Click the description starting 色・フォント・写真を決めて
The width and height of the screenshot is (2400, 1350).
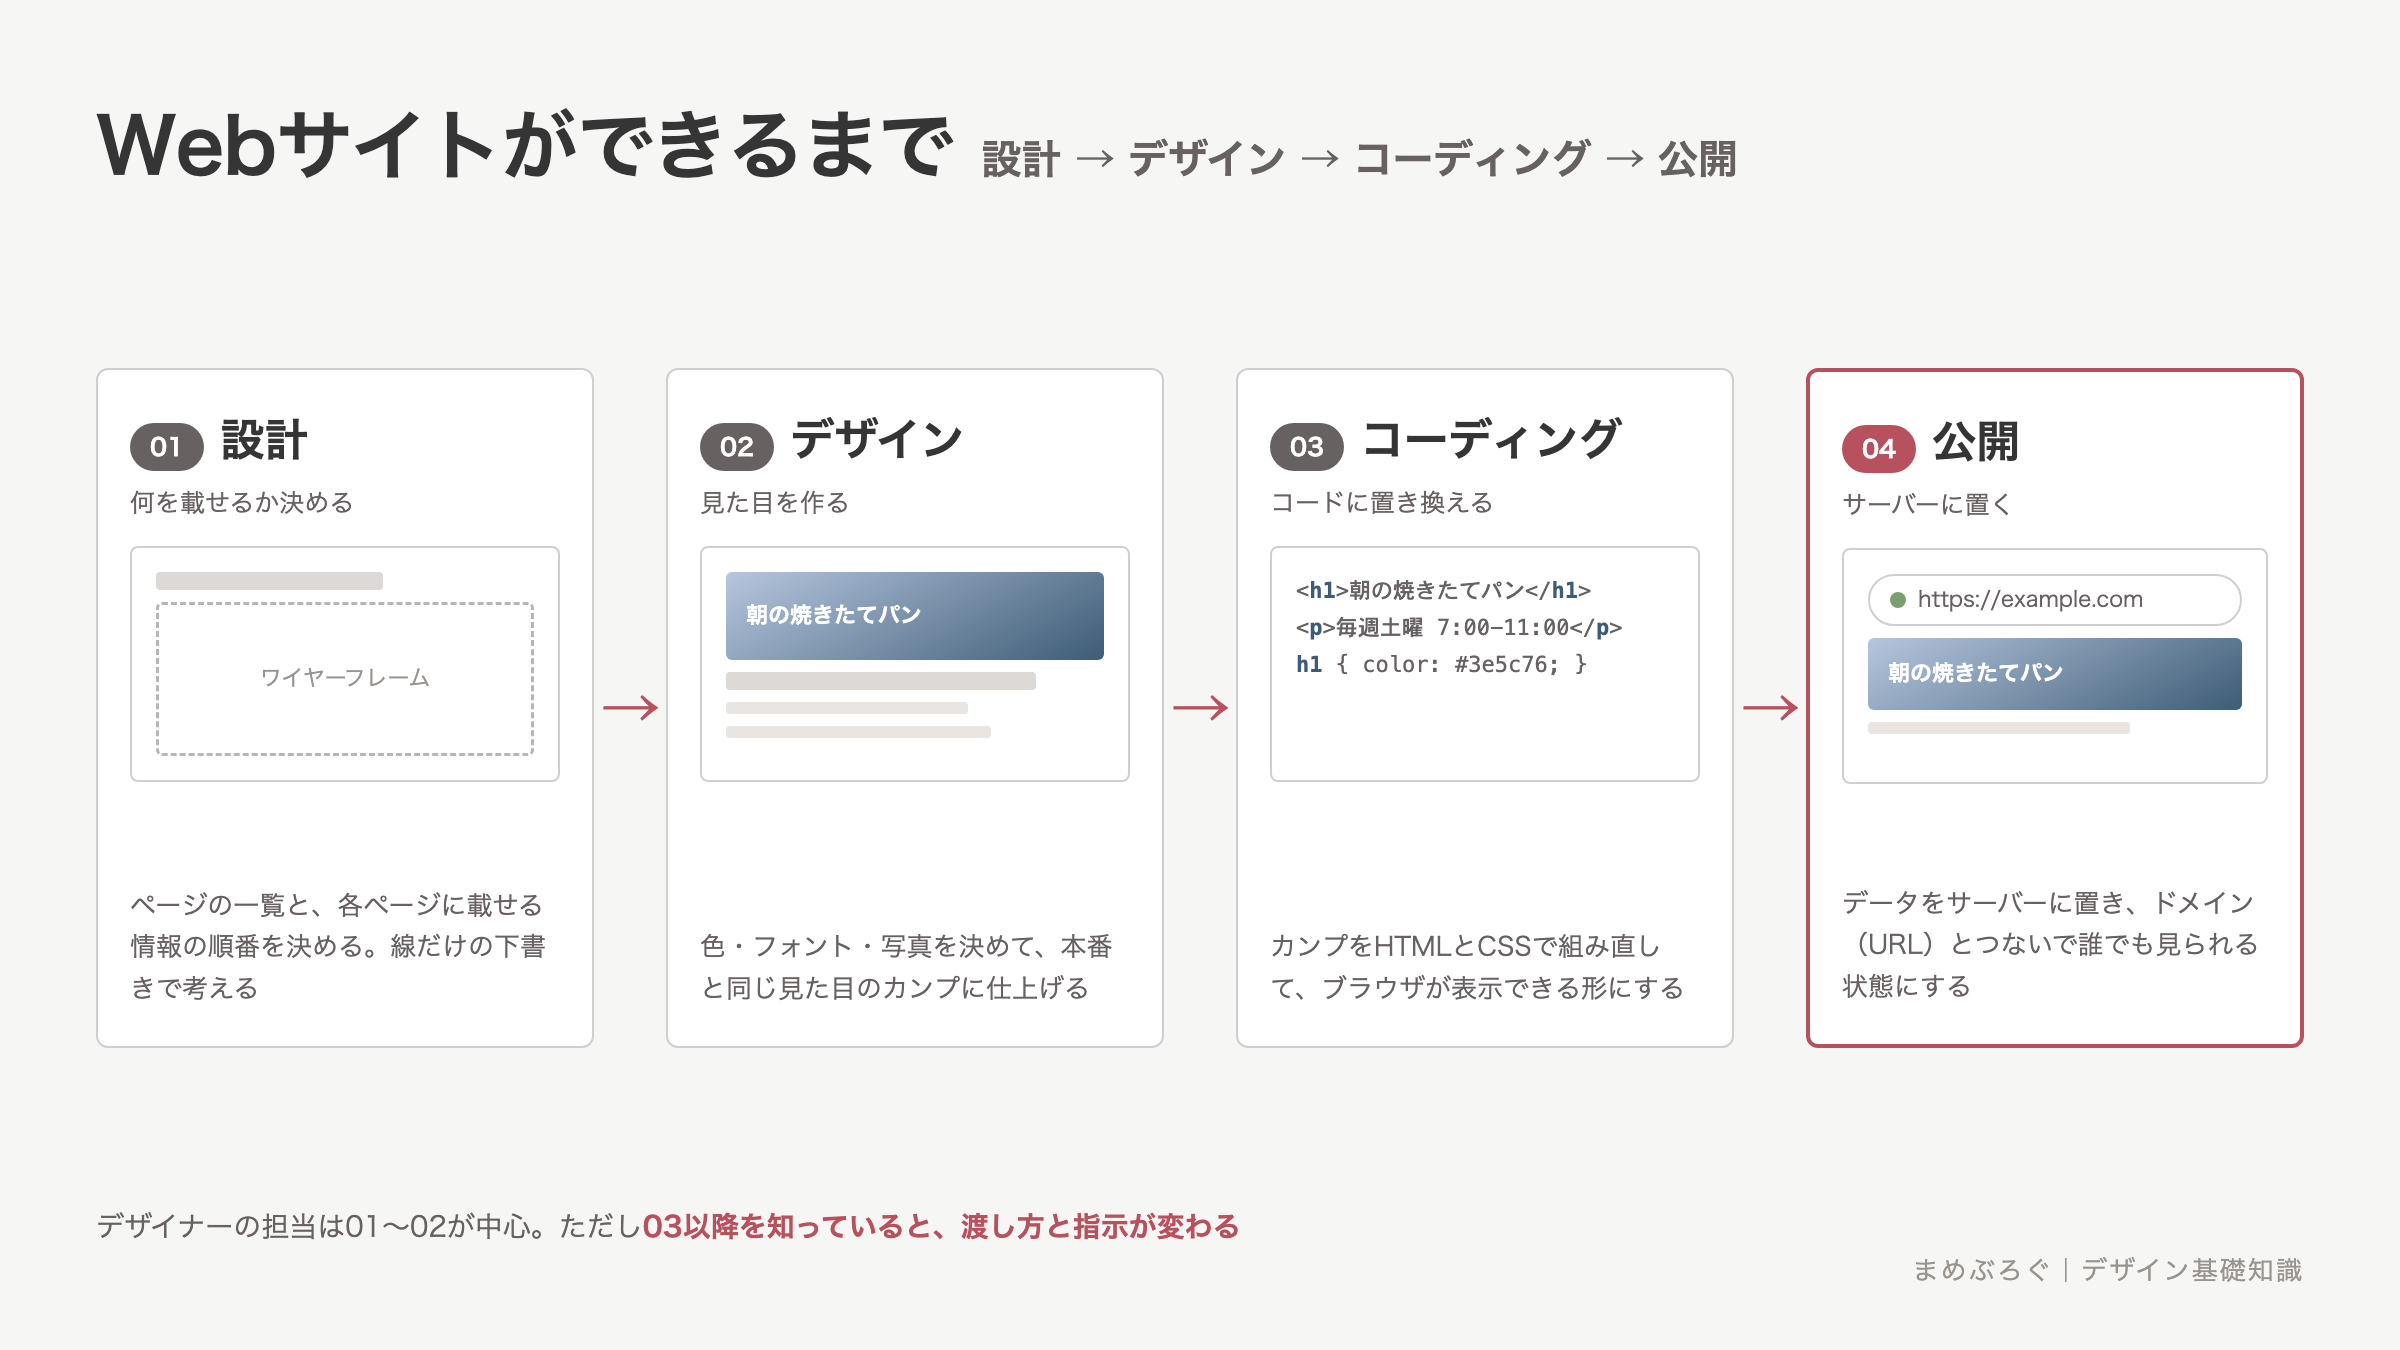(906, 967)
